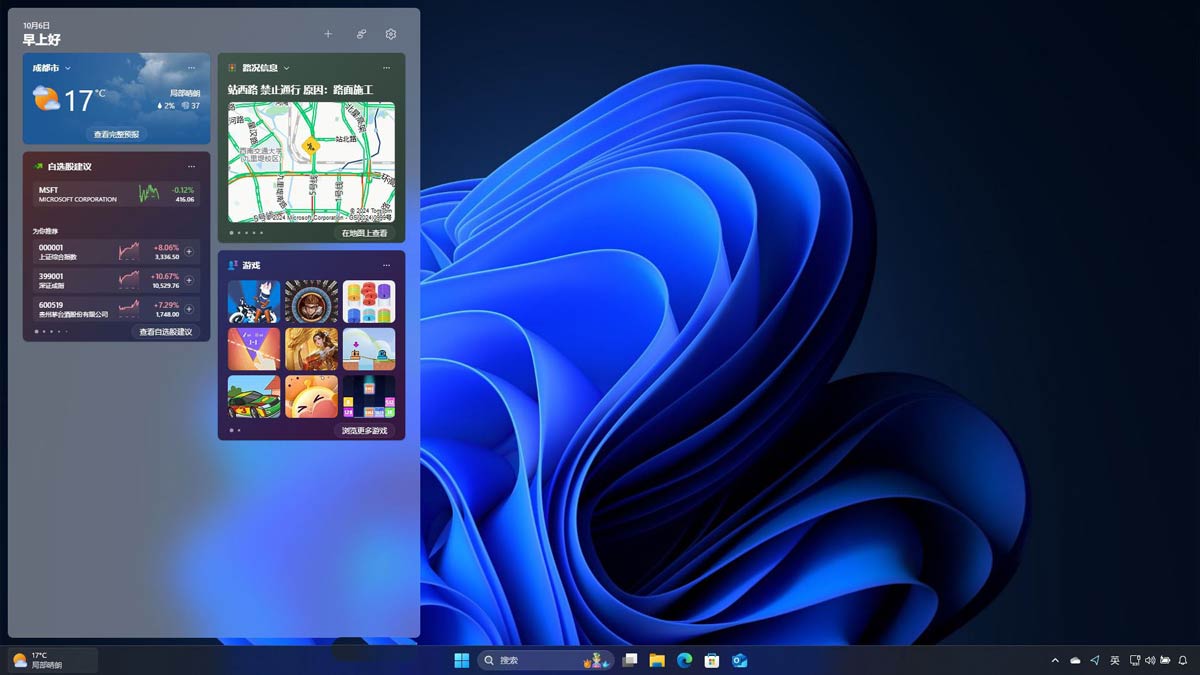Open Microsoft Store taskbar icon
Viewport: 1200px width, 675px height.
click(x=712, y=660)
